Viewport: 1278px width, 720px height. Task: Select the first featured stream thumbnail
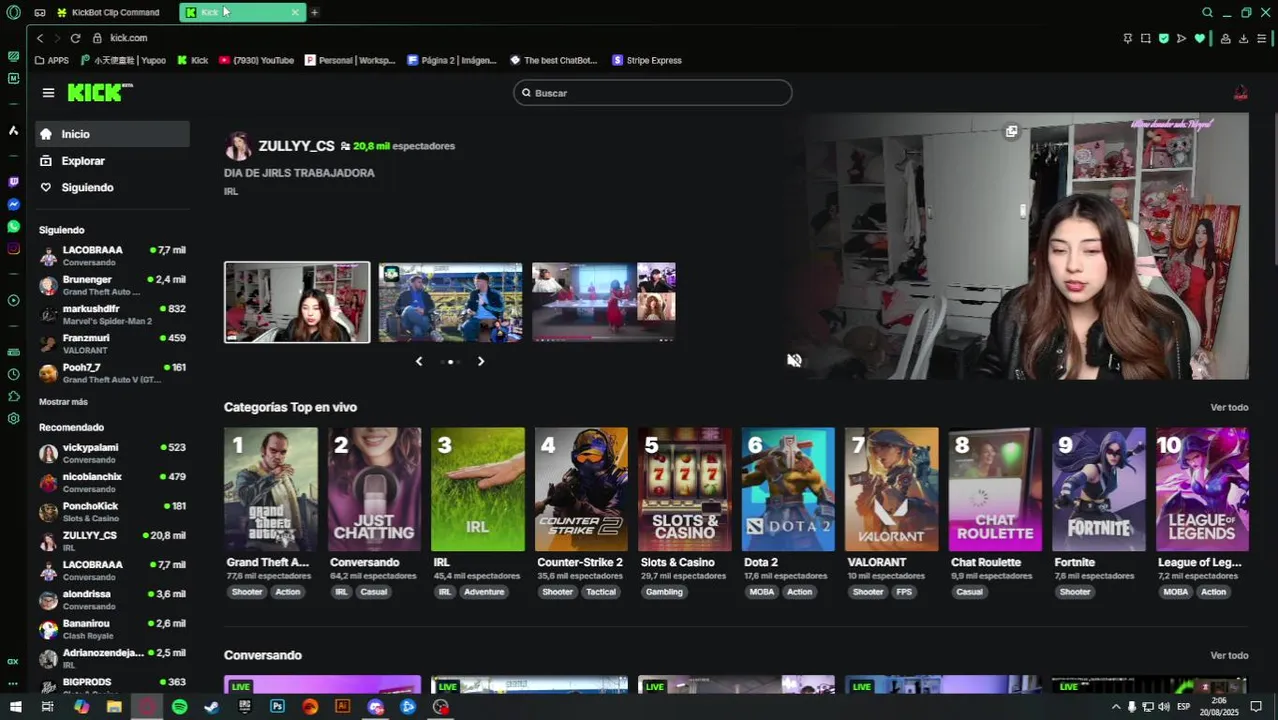click(297, 302)
